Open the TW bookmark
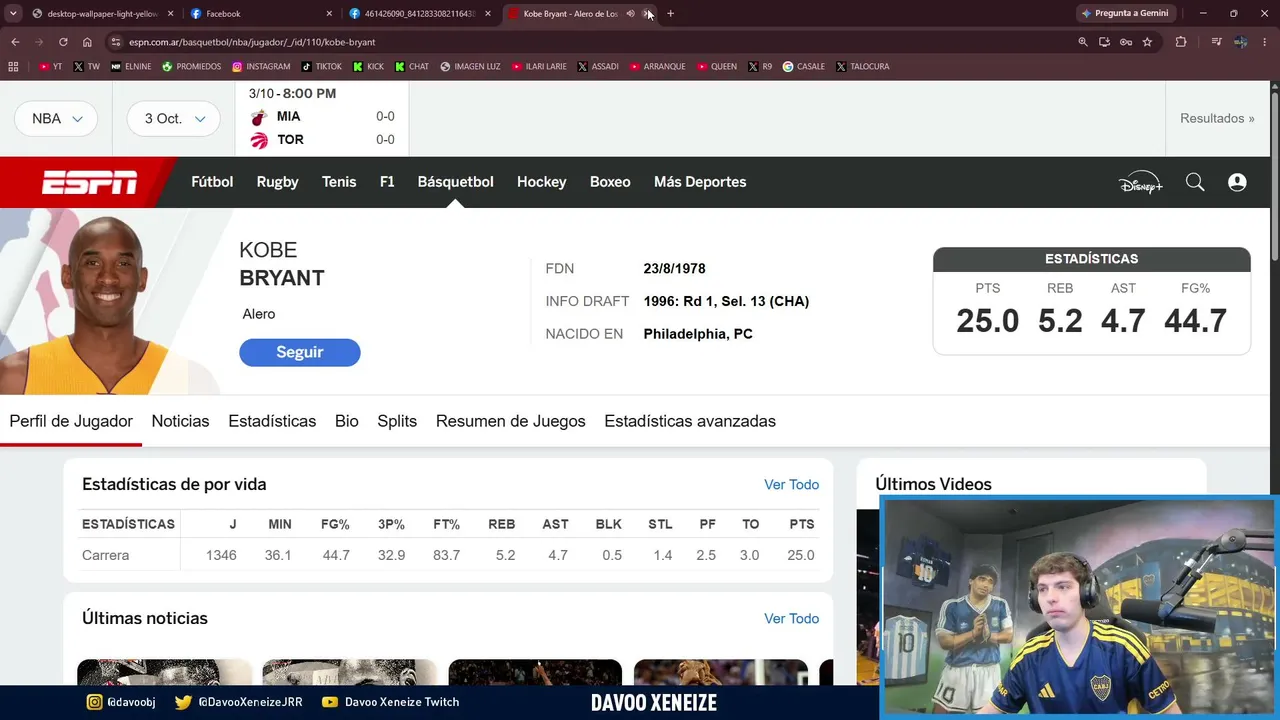The height and width of the screenshot is (720, 1280). [x=87, y=67]
